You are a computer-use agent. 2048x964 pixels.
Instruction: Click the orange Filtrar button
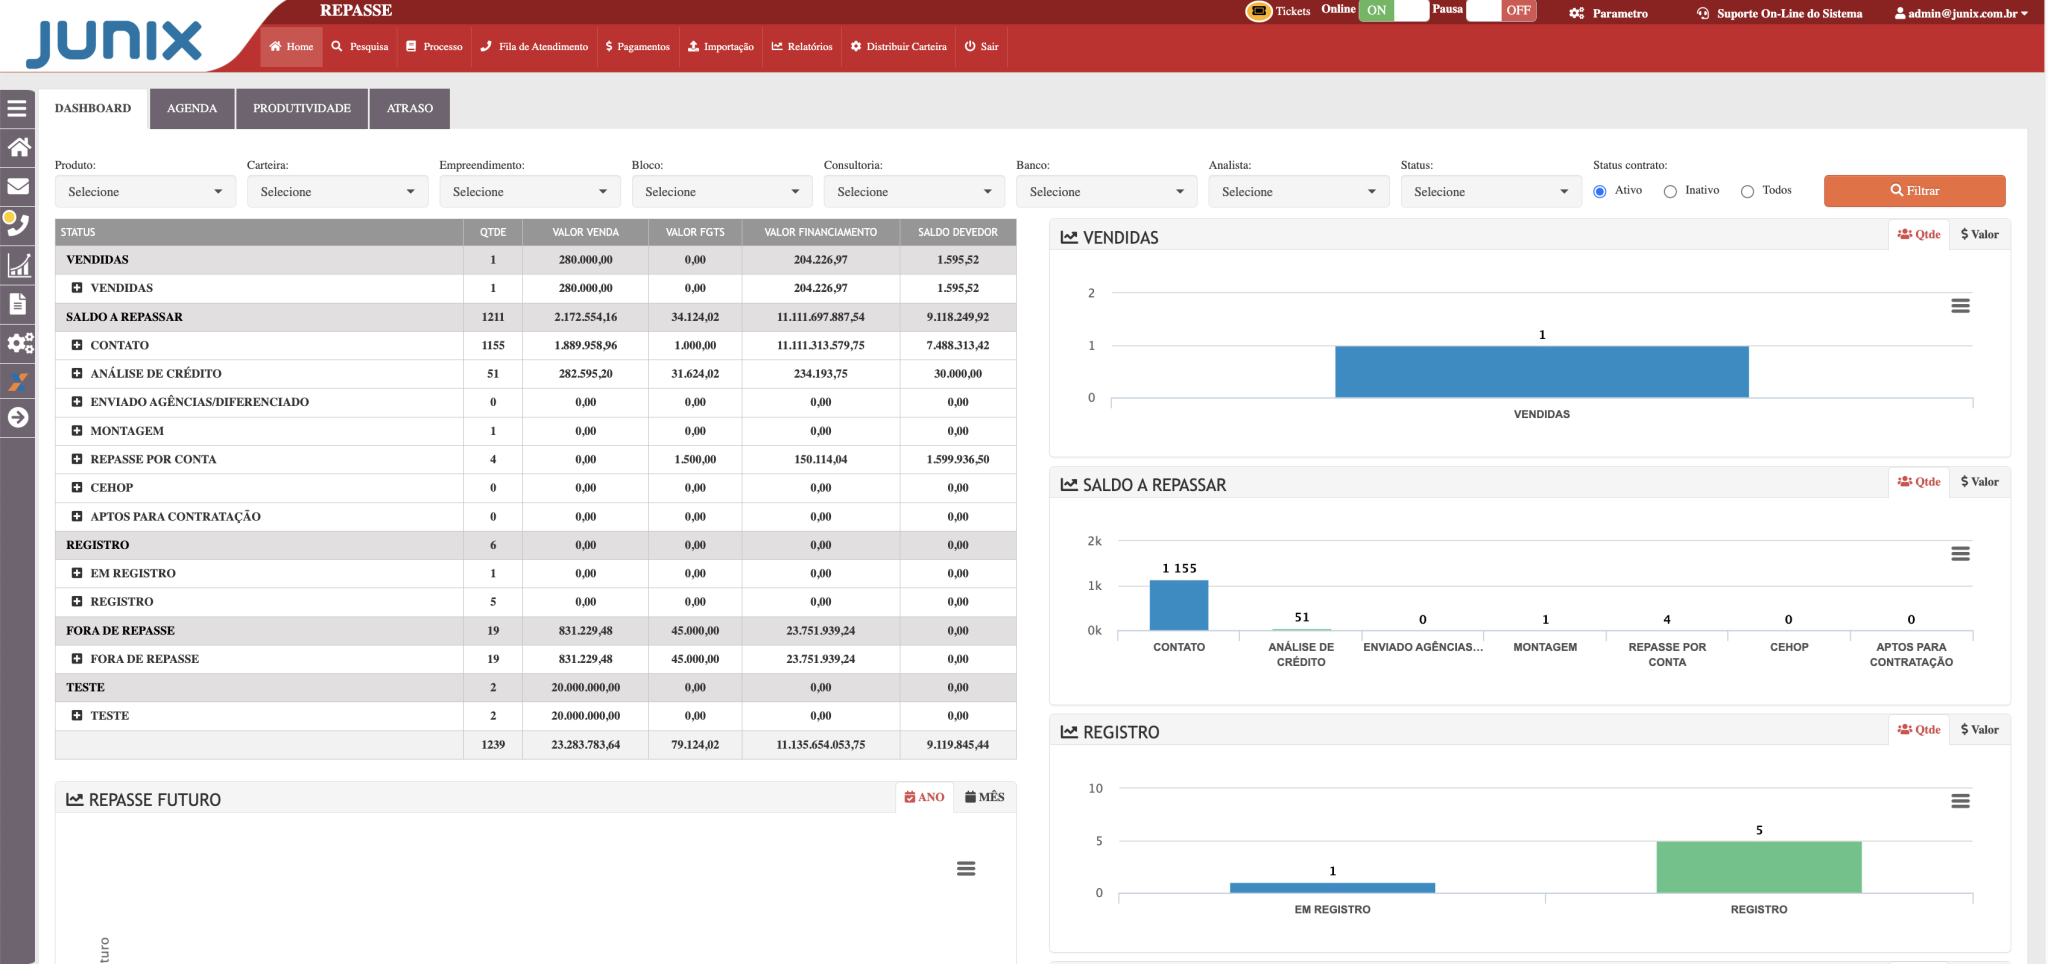pyautogui.click(x=1914, y=191)
